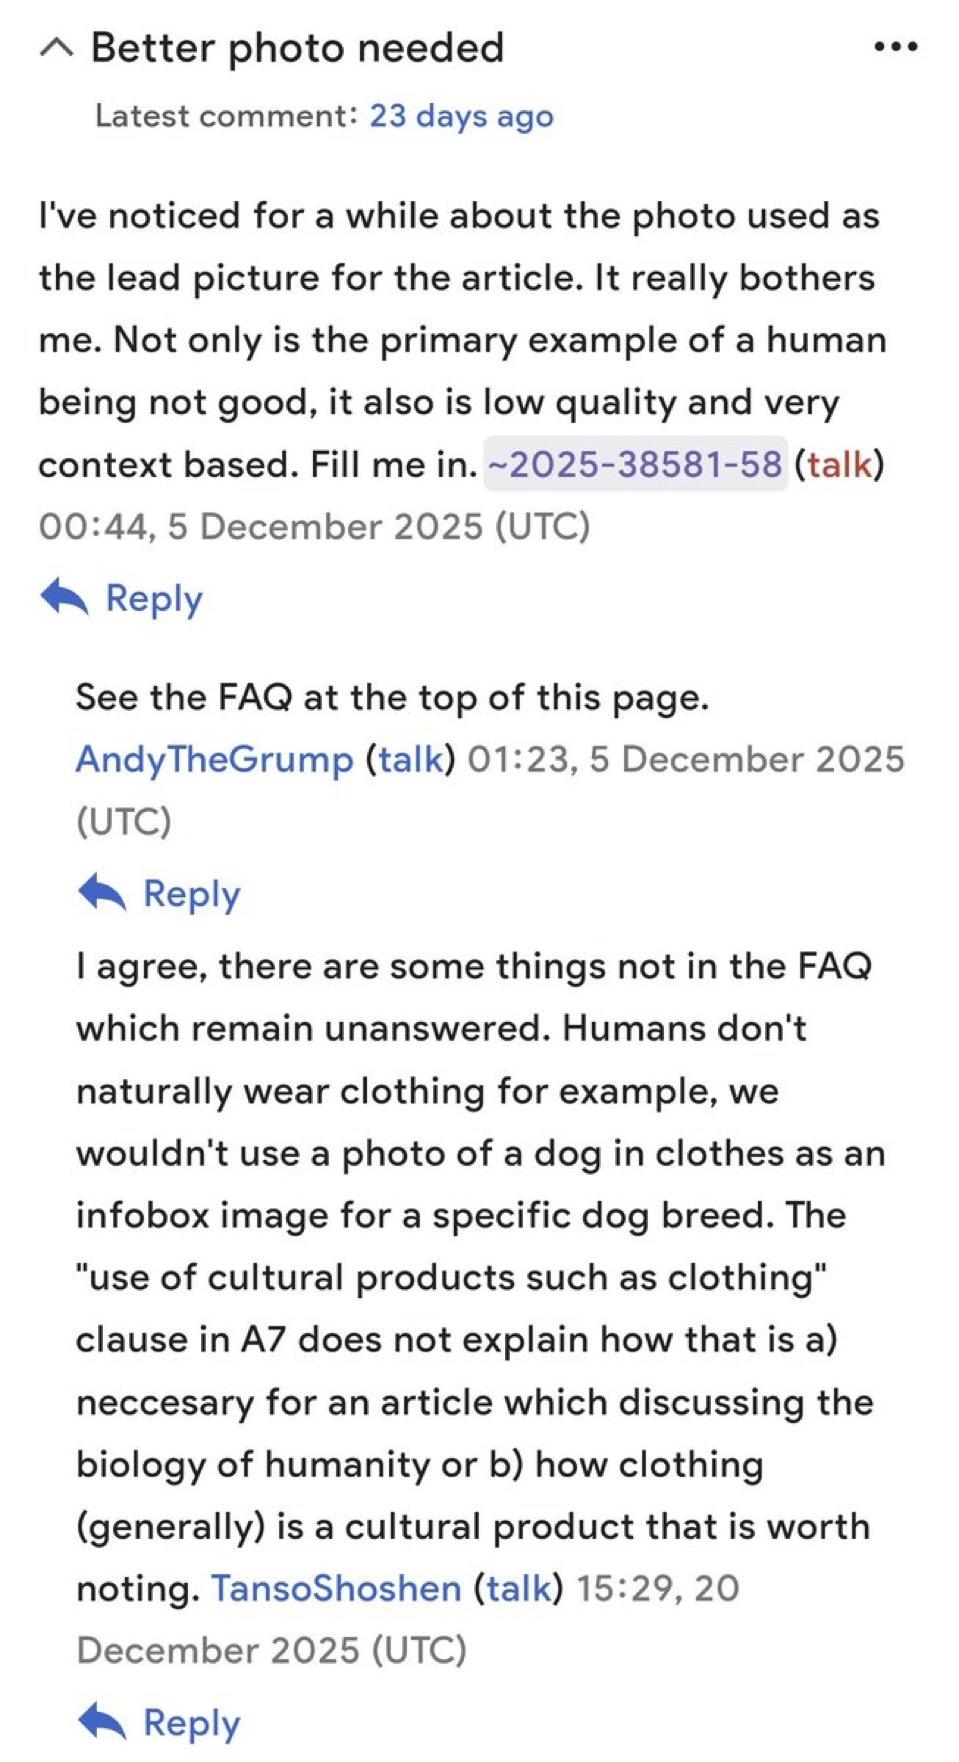
Task: Open the three-dot section options menu
Action: pyautogui.click(x=895, y=47)
